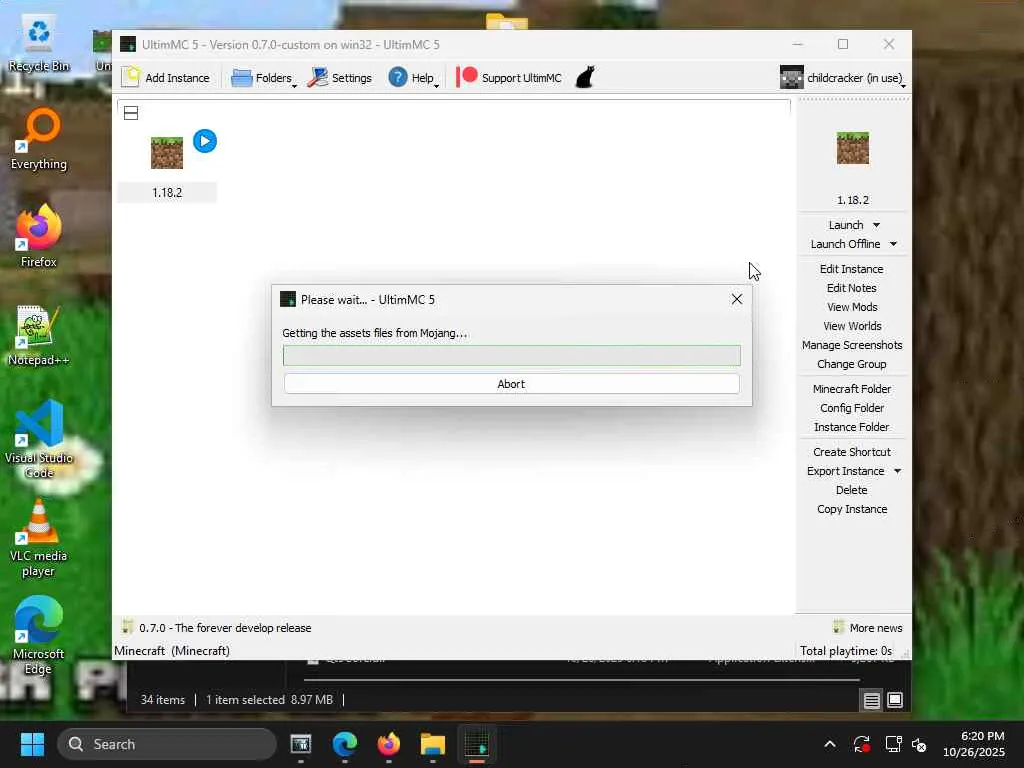Open the Windows Start menu
Image resolution: width=1024 pixels, height=768 pixels.
(x=32, y=744)
